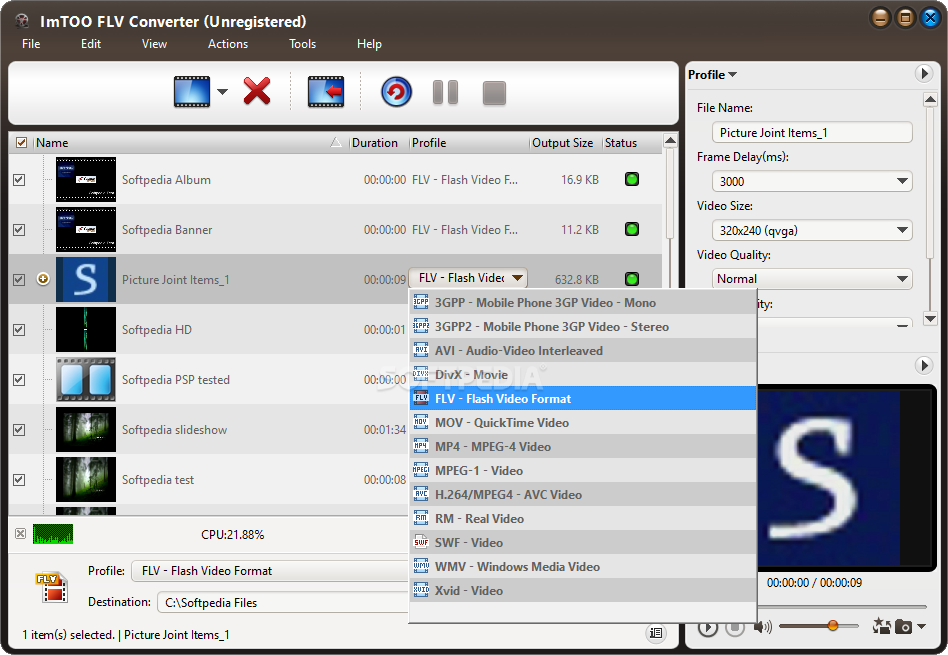Uncheck the Softpedia test checkbox
The height and width of the screenshot is (655, 948).
19,480
